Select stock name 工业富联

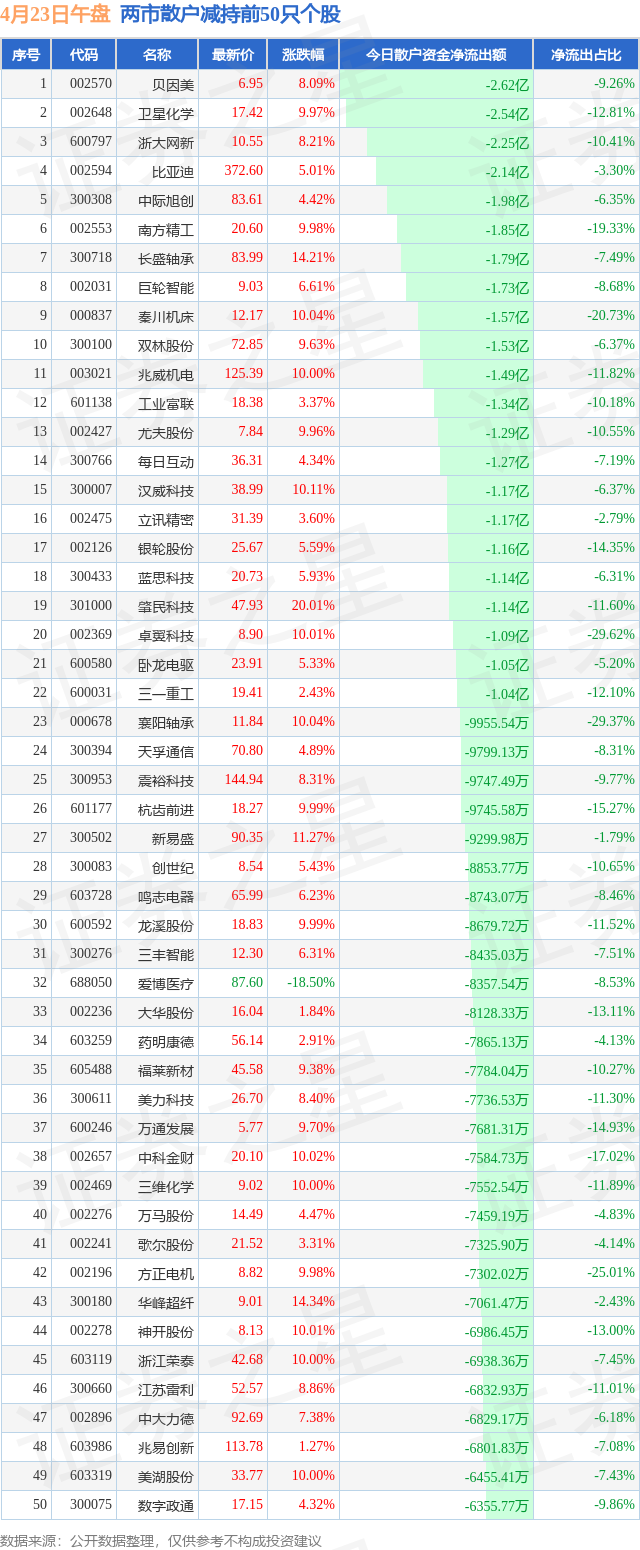point(166,404)
